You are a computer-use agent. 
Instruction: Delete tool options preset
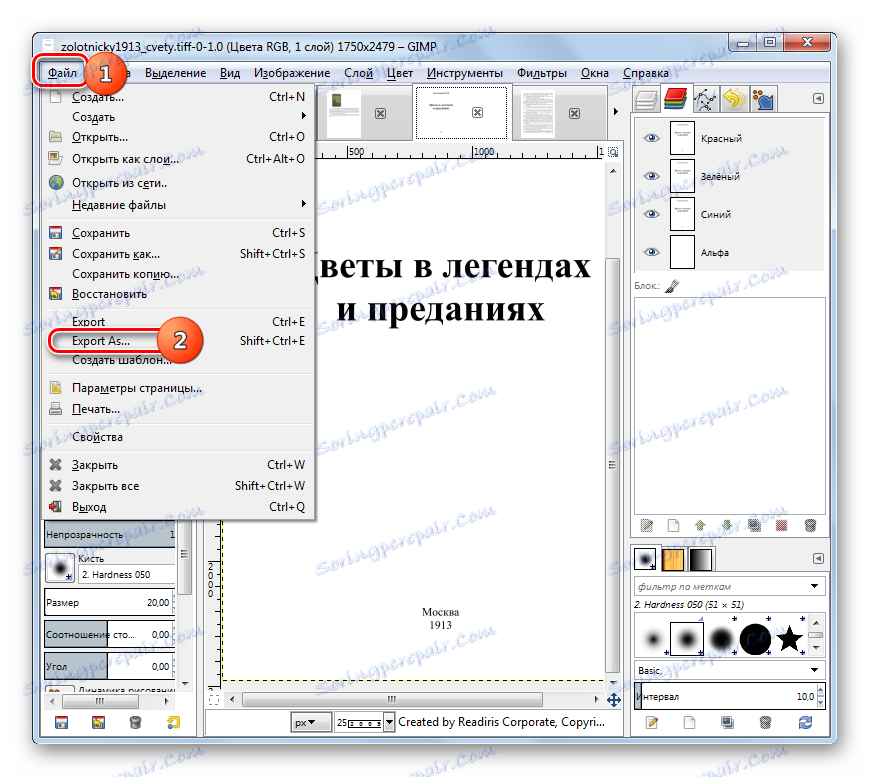pos(135,722)
